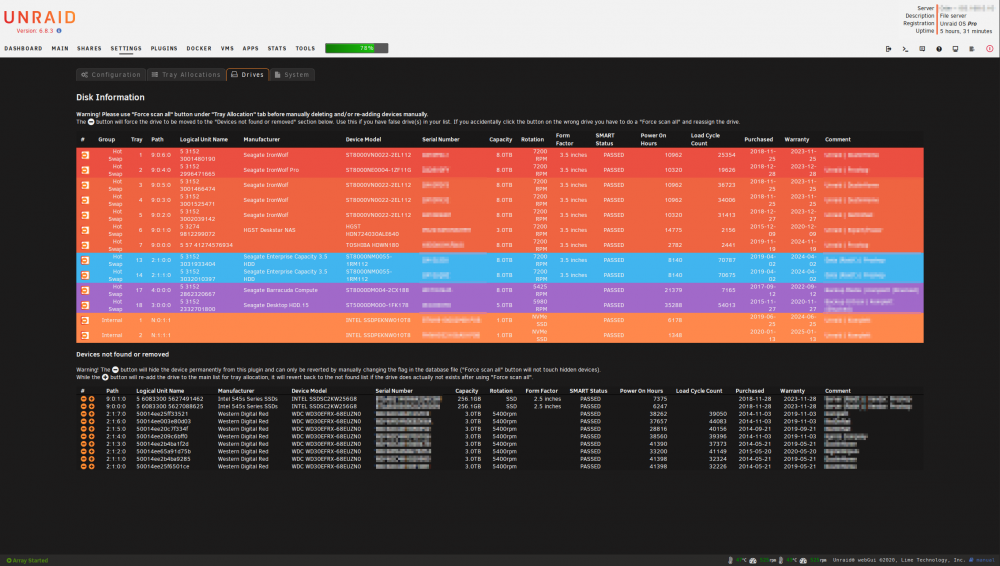Viewport: 1000px width, 566px height.
Task: Click the plus re-add icon for 50014ee003e80d03
Action: point(91,421)
